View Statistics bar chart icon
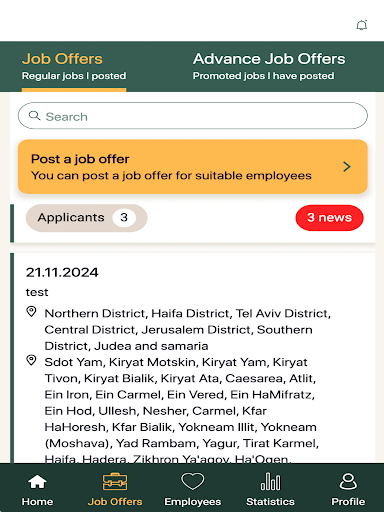 click(x=270, y=482)
